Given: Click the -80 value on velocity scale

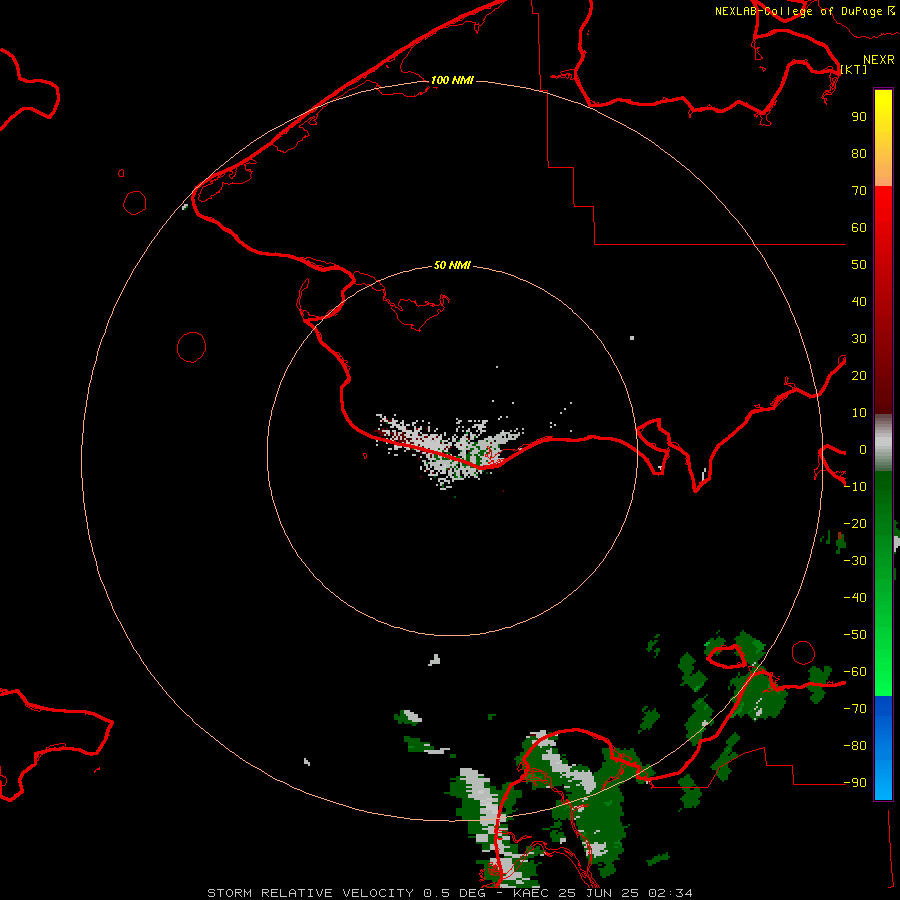Looking at the screenshot, I should [x=855, y=746].
